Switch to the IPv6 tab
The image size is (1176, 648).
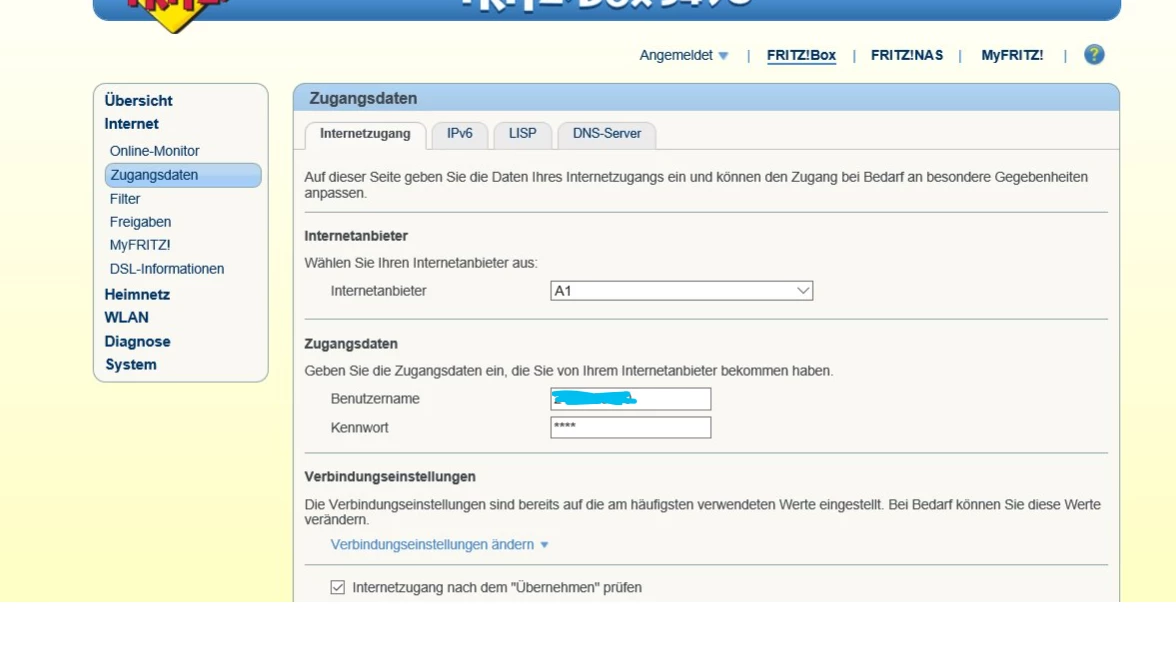460,134
